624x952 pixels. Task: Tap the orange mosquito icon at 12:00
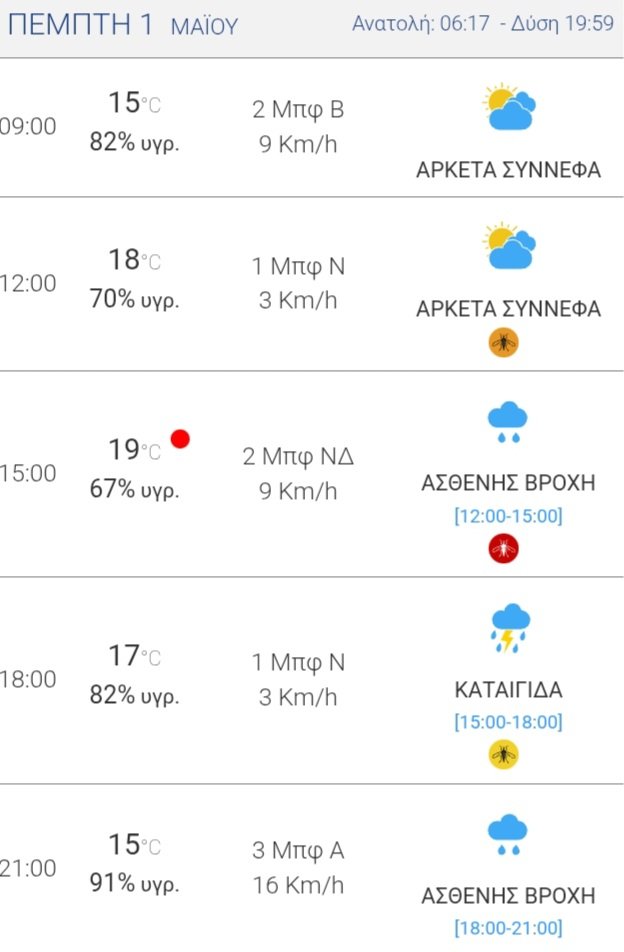click(504, 342)
